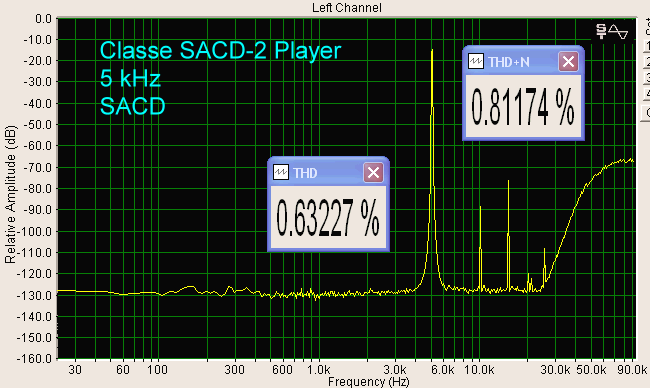Click the SpectraPLUS logo icon in graph corner
Image resolution: width=650 pixels, height=388 pixels.
(612, 32)
